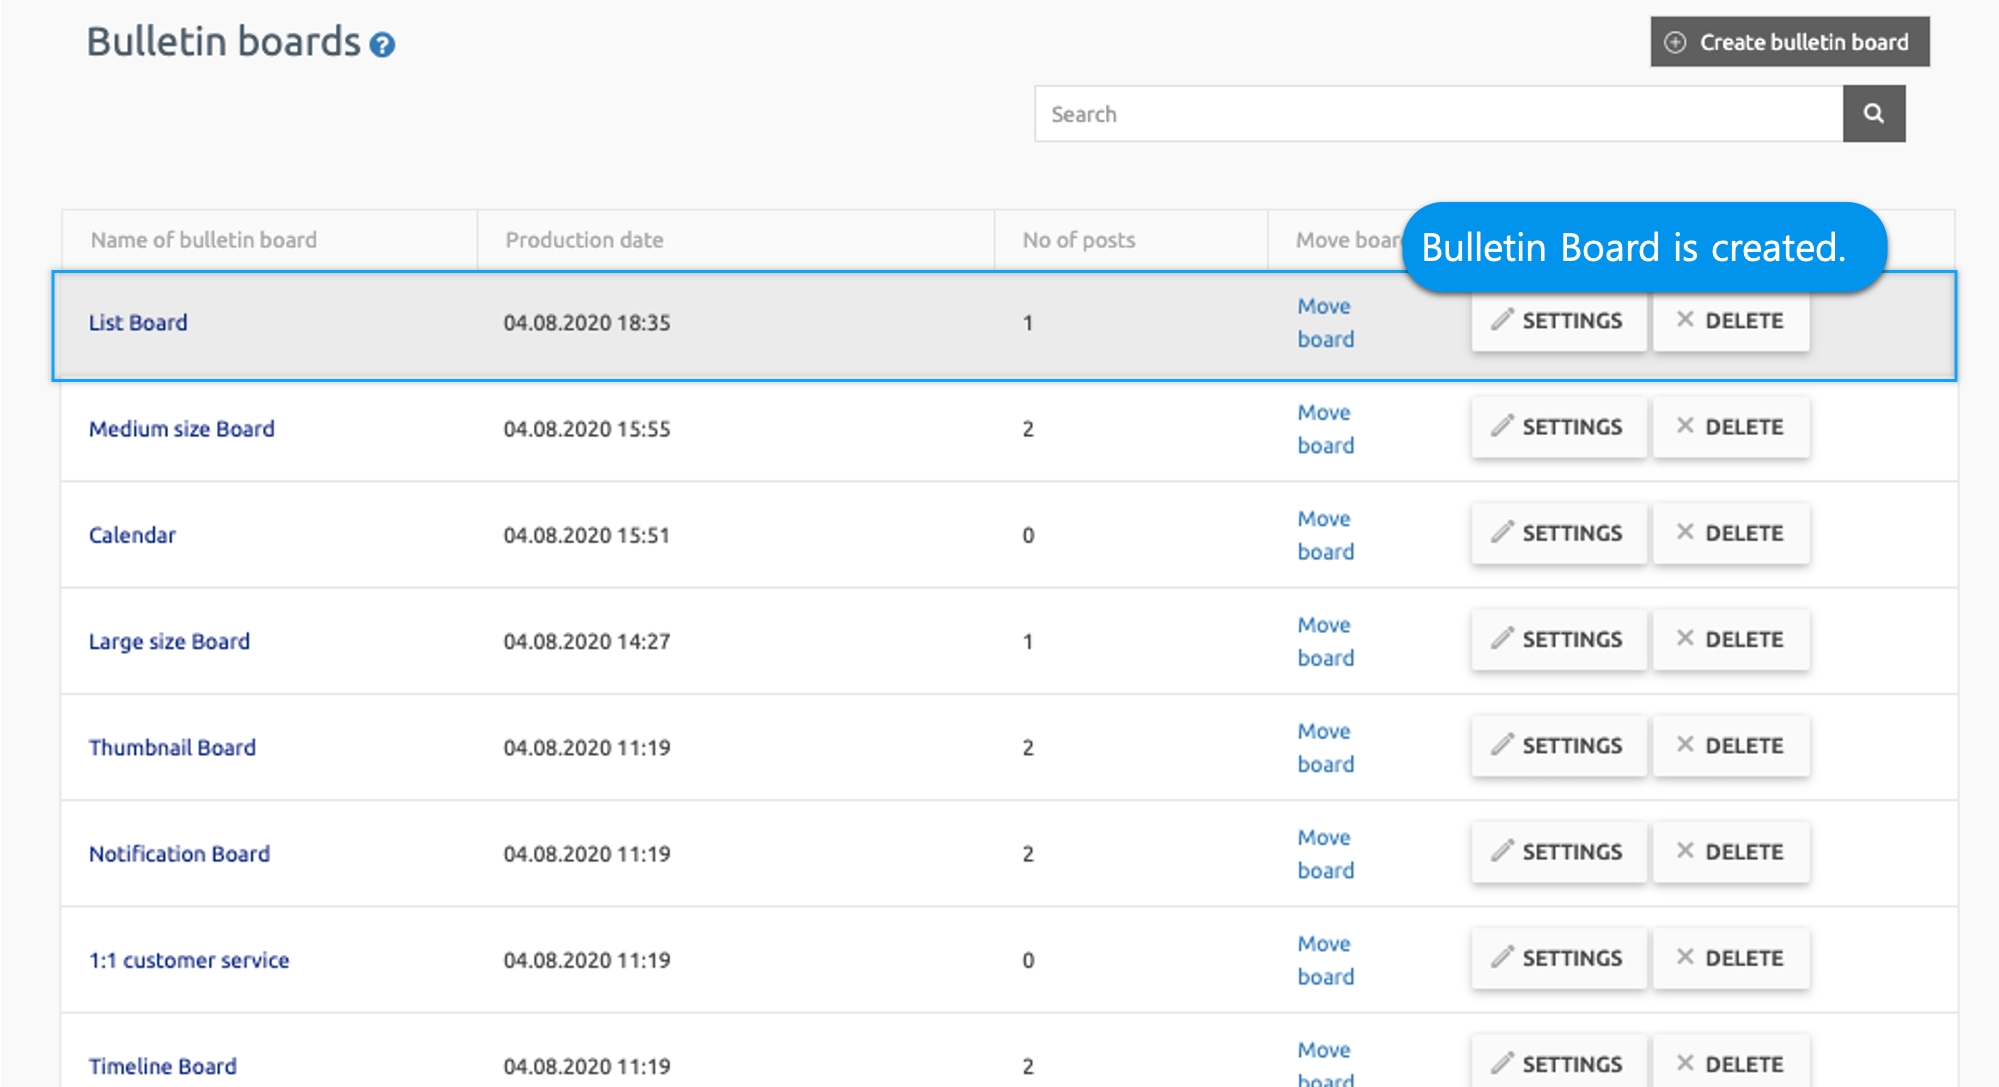Click the Create bulletin board button
Image resolution: width=1999 pixels, height=1087 pixels.
[x=1789, y=42]
